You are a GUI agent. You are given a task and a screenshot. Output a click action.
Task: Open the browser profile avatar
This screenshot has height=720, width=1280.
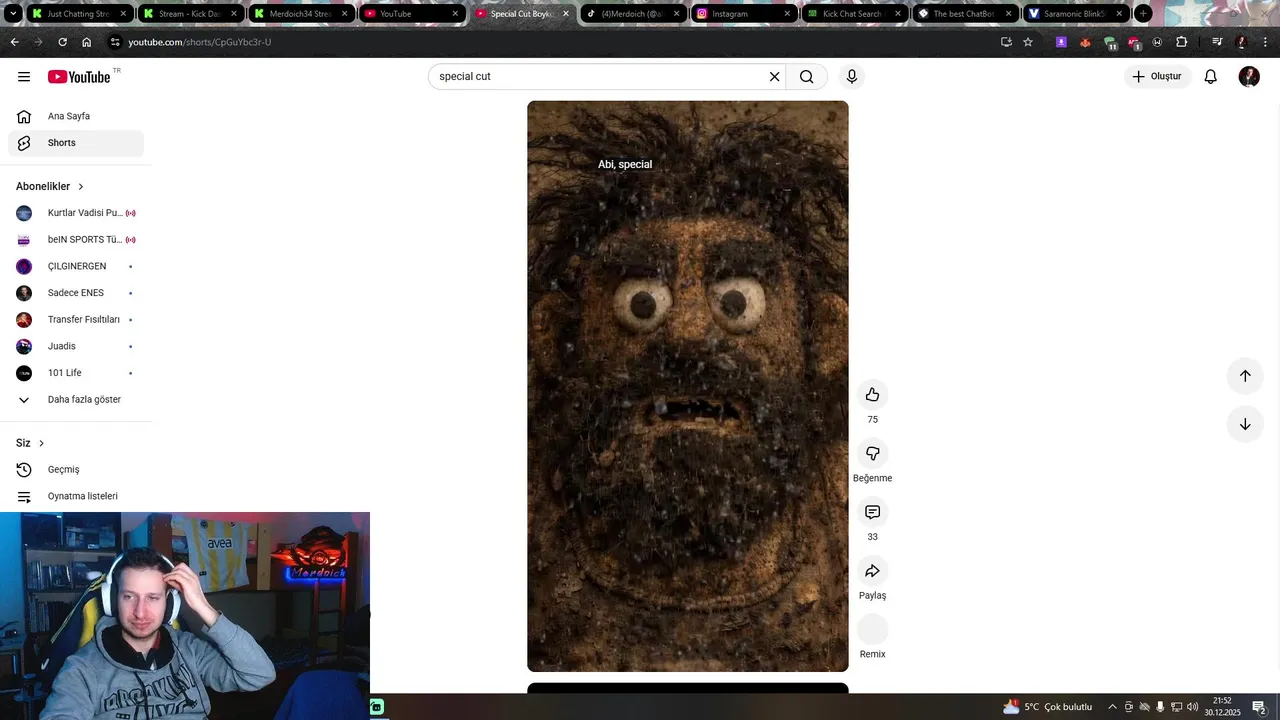pyautogui.click(x=1242, y=42)
